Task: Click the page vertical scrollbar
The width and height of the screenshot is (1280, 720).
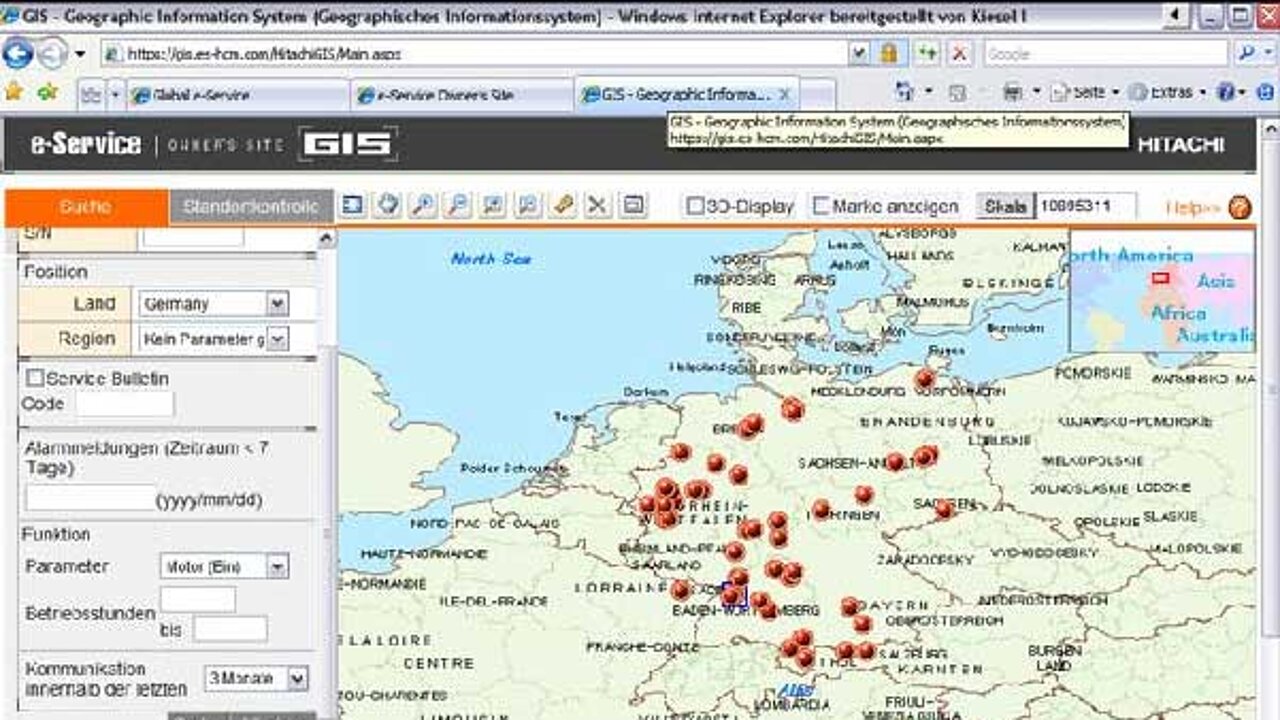Action: [x=1269, y=420]
